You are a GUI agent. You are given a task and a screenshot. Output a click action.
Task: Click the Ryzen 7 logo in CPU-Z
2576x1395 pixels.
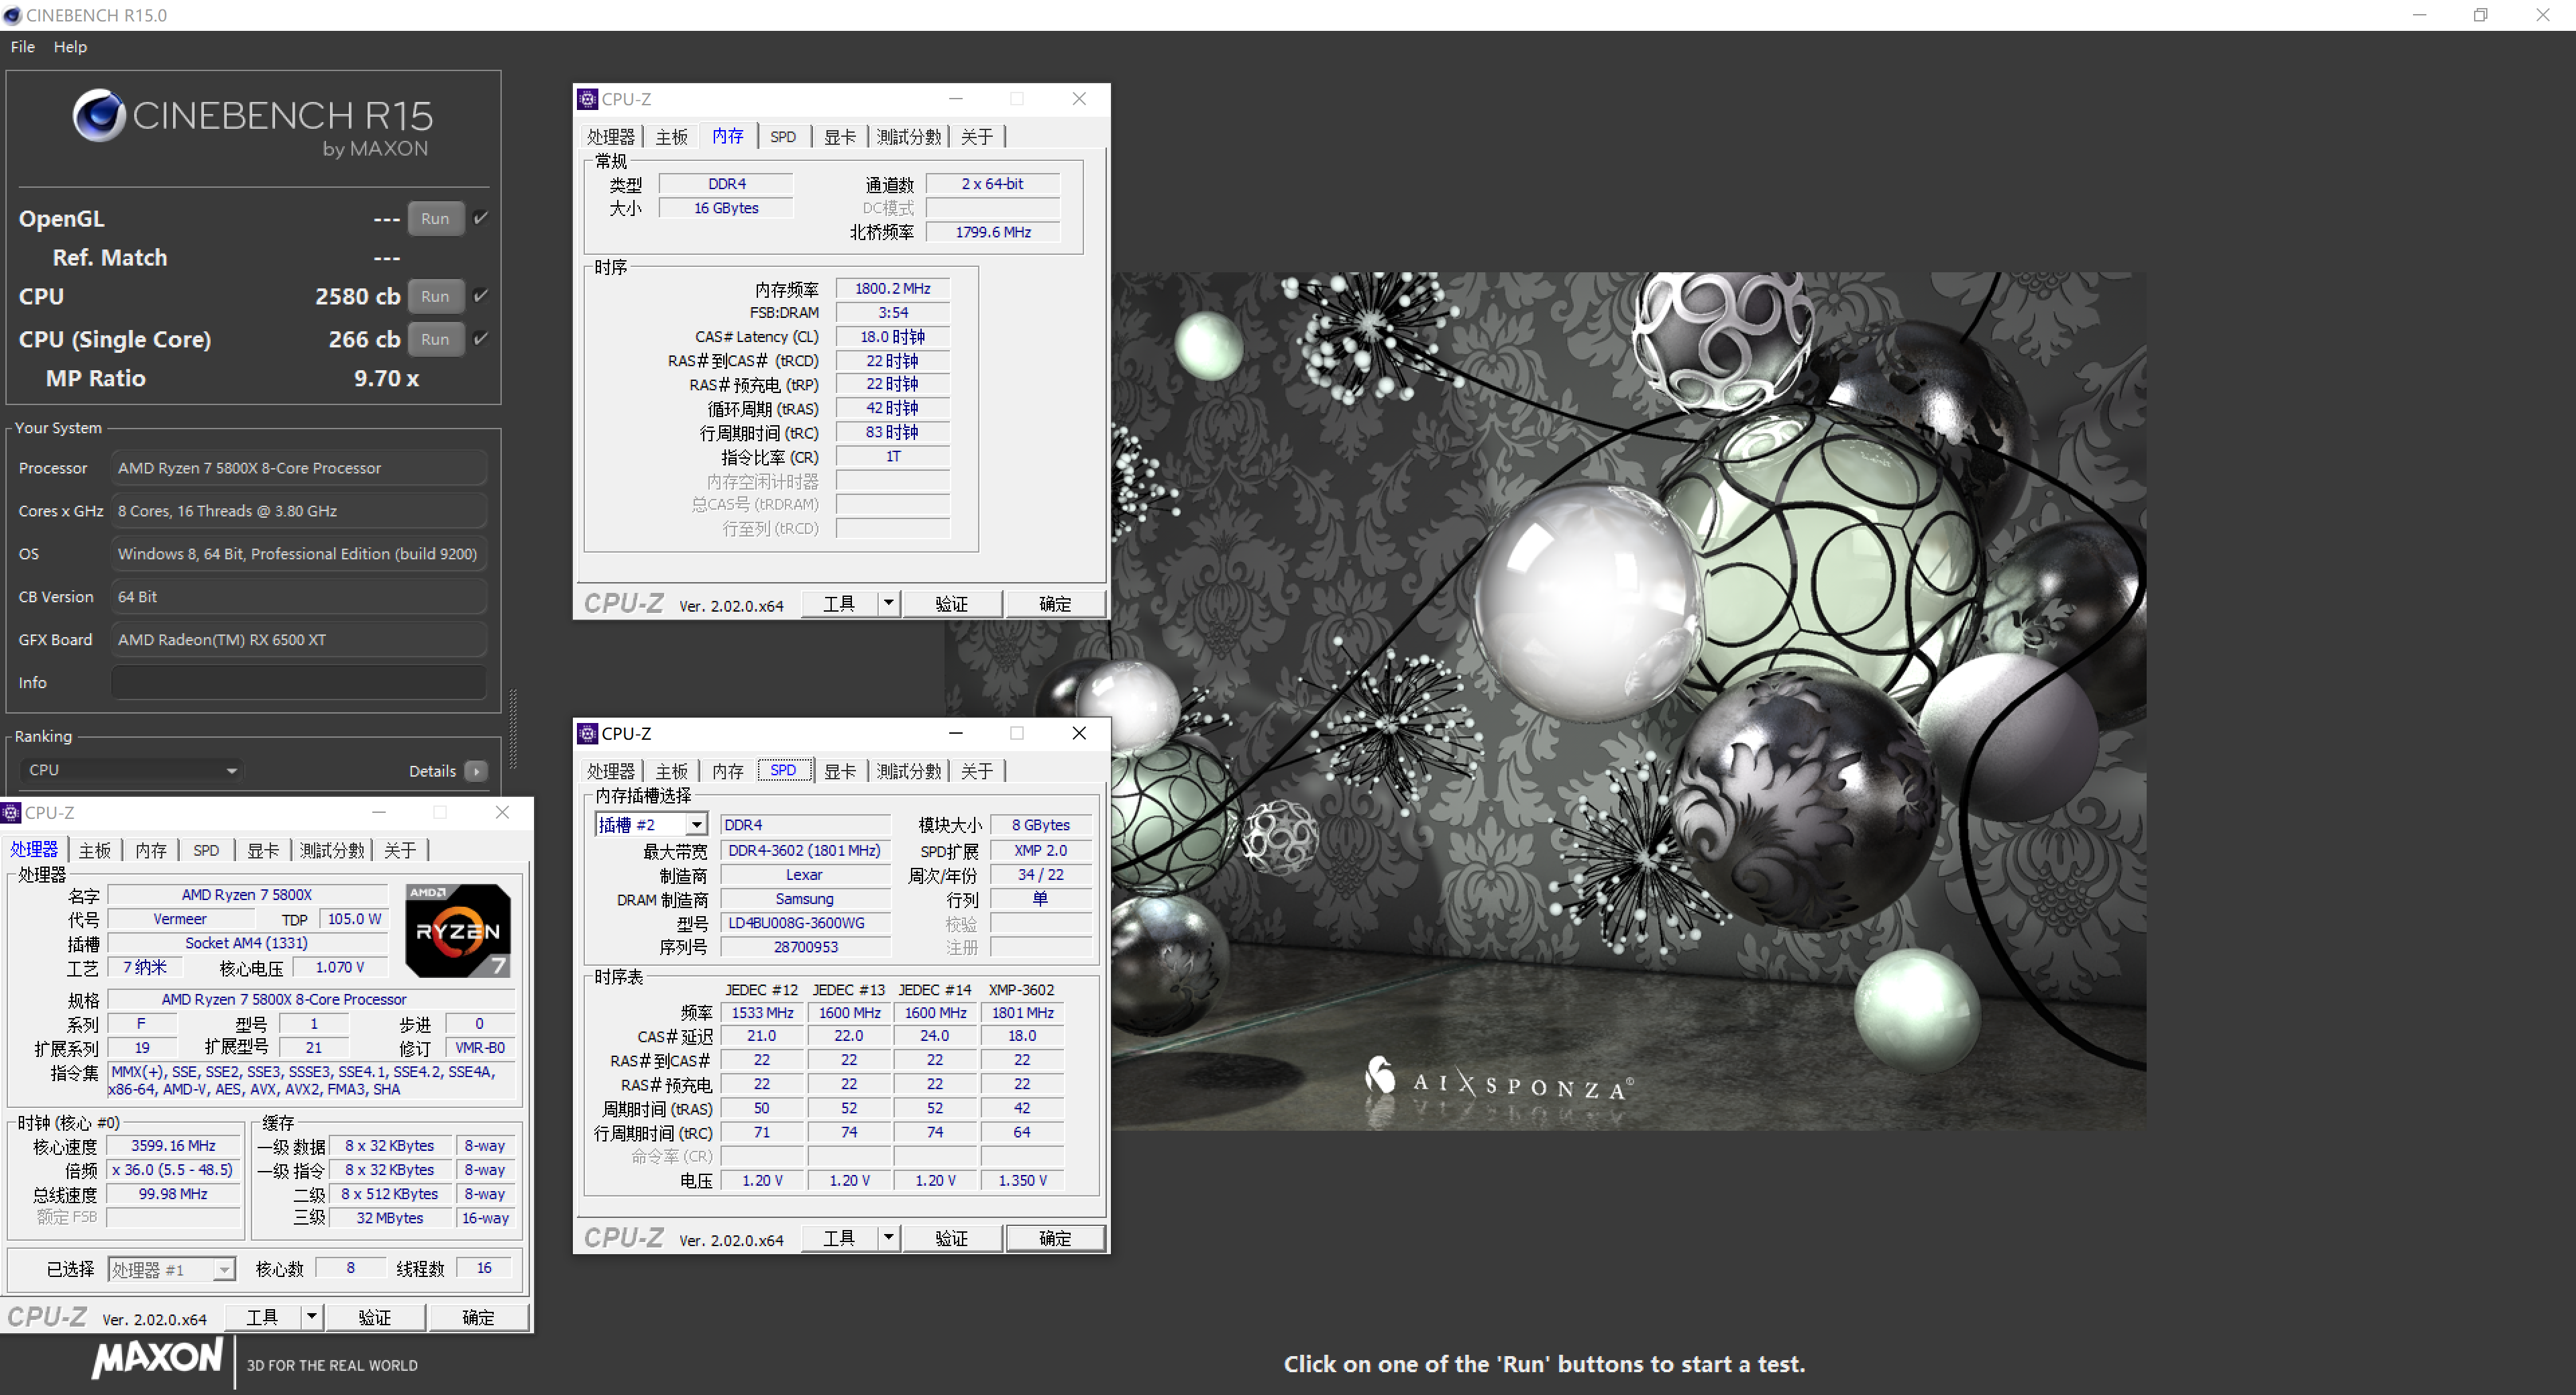pyautogui.click(x=458, y=930)
